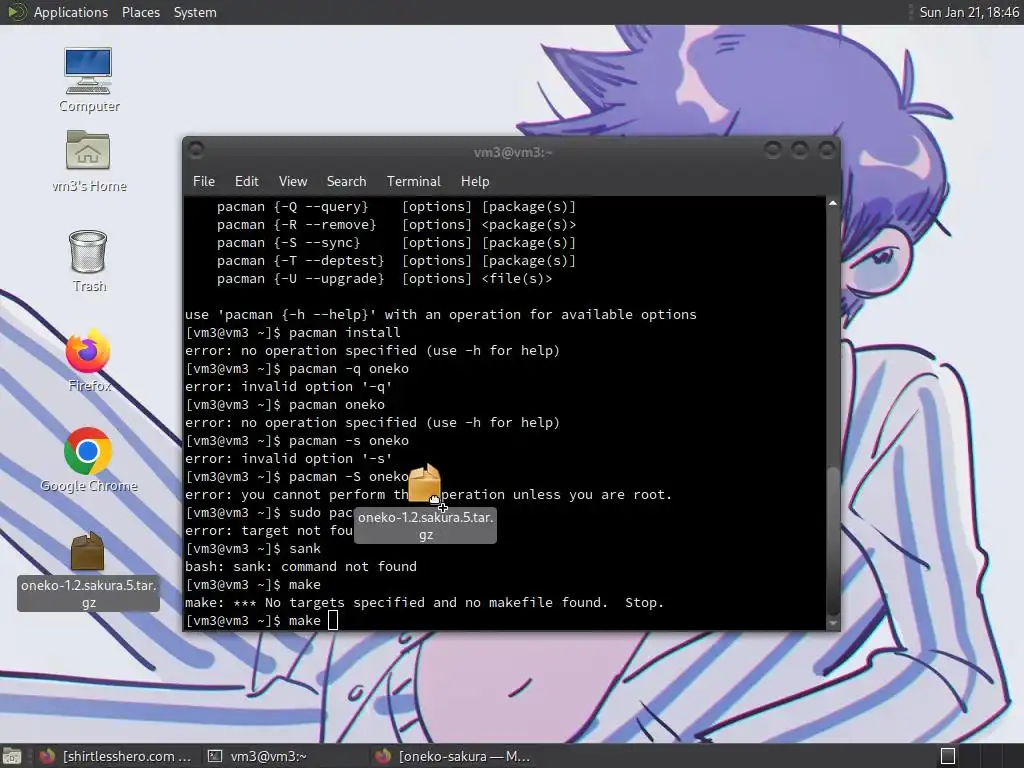Click the 'No targets specified' make error line
1024x768 pixels.
click(x=424, y=602)
